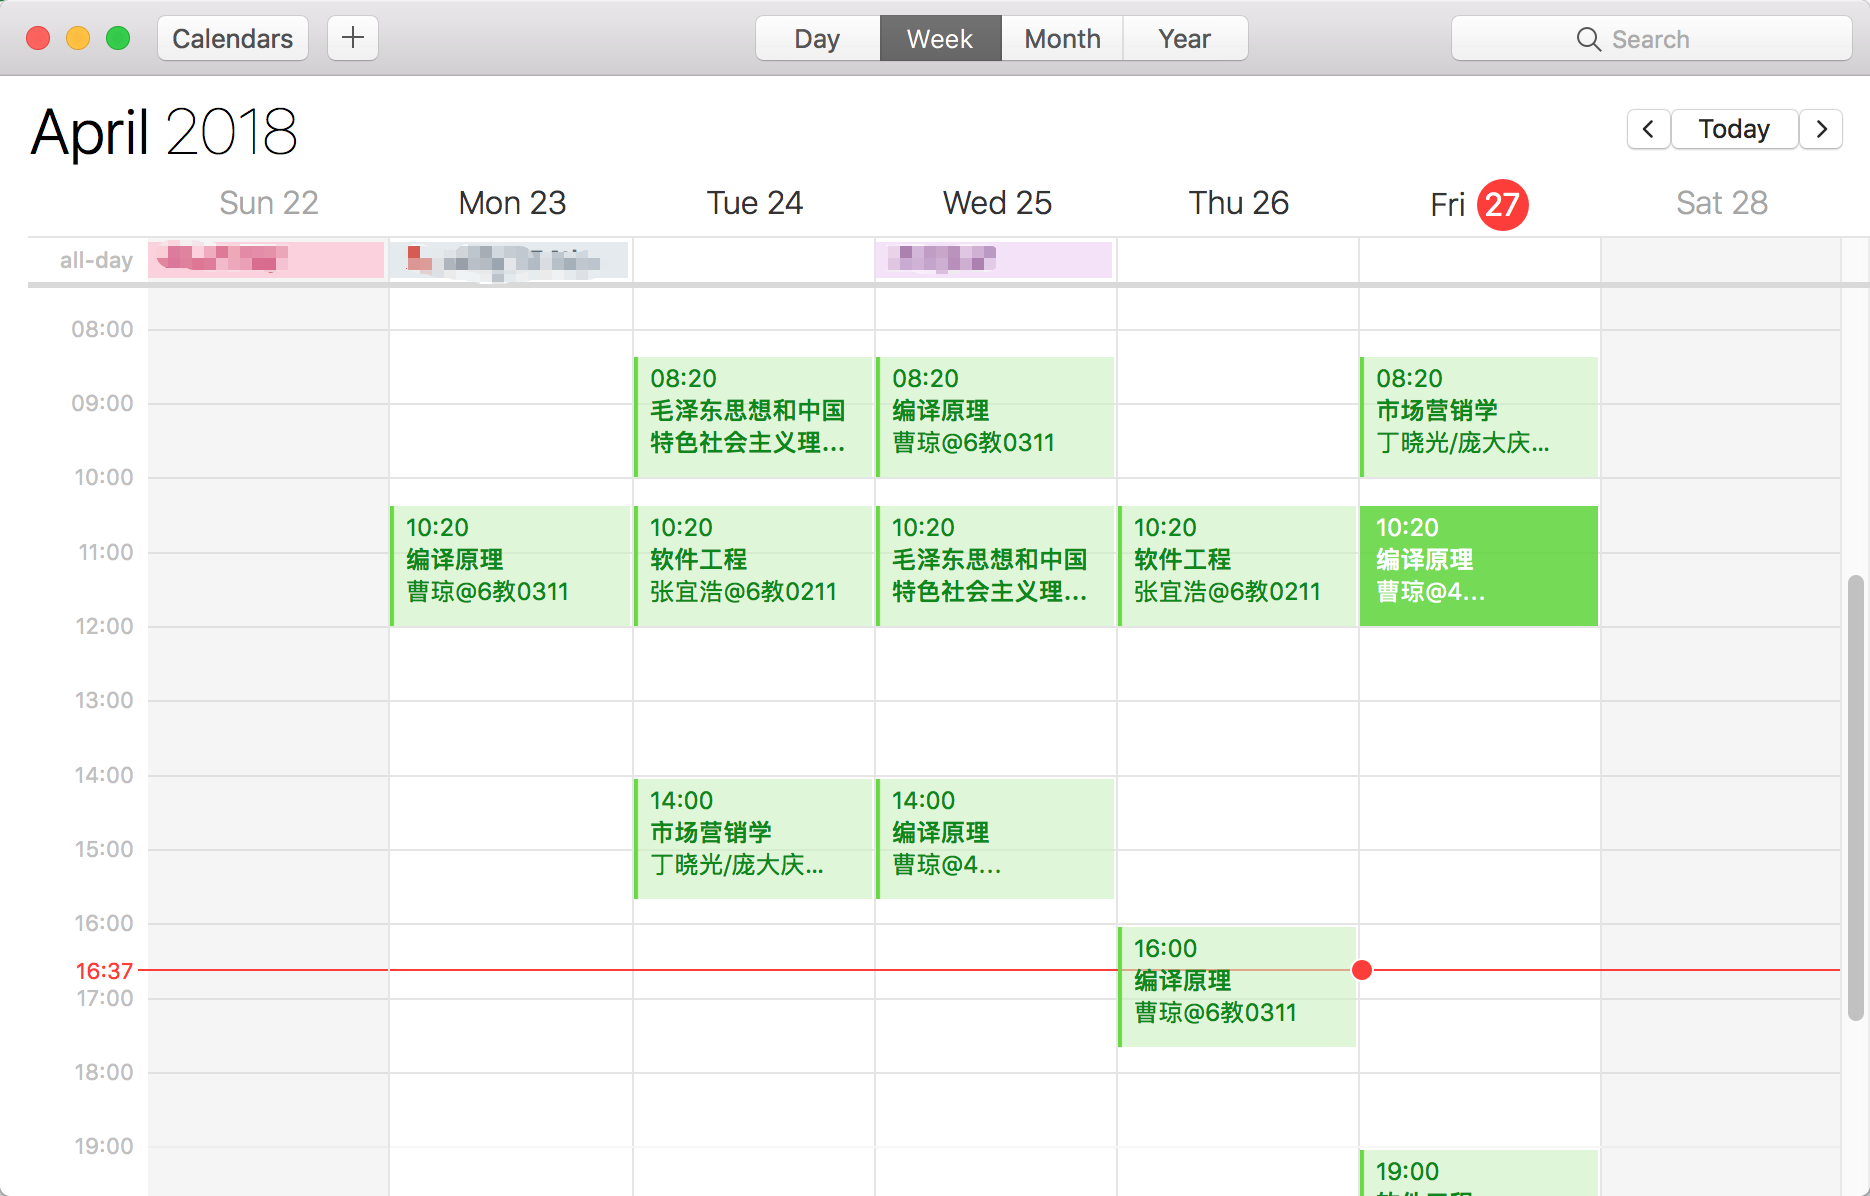Click the search magnifier icon
The image size is (1870, 1196).
pos(1588,39)
